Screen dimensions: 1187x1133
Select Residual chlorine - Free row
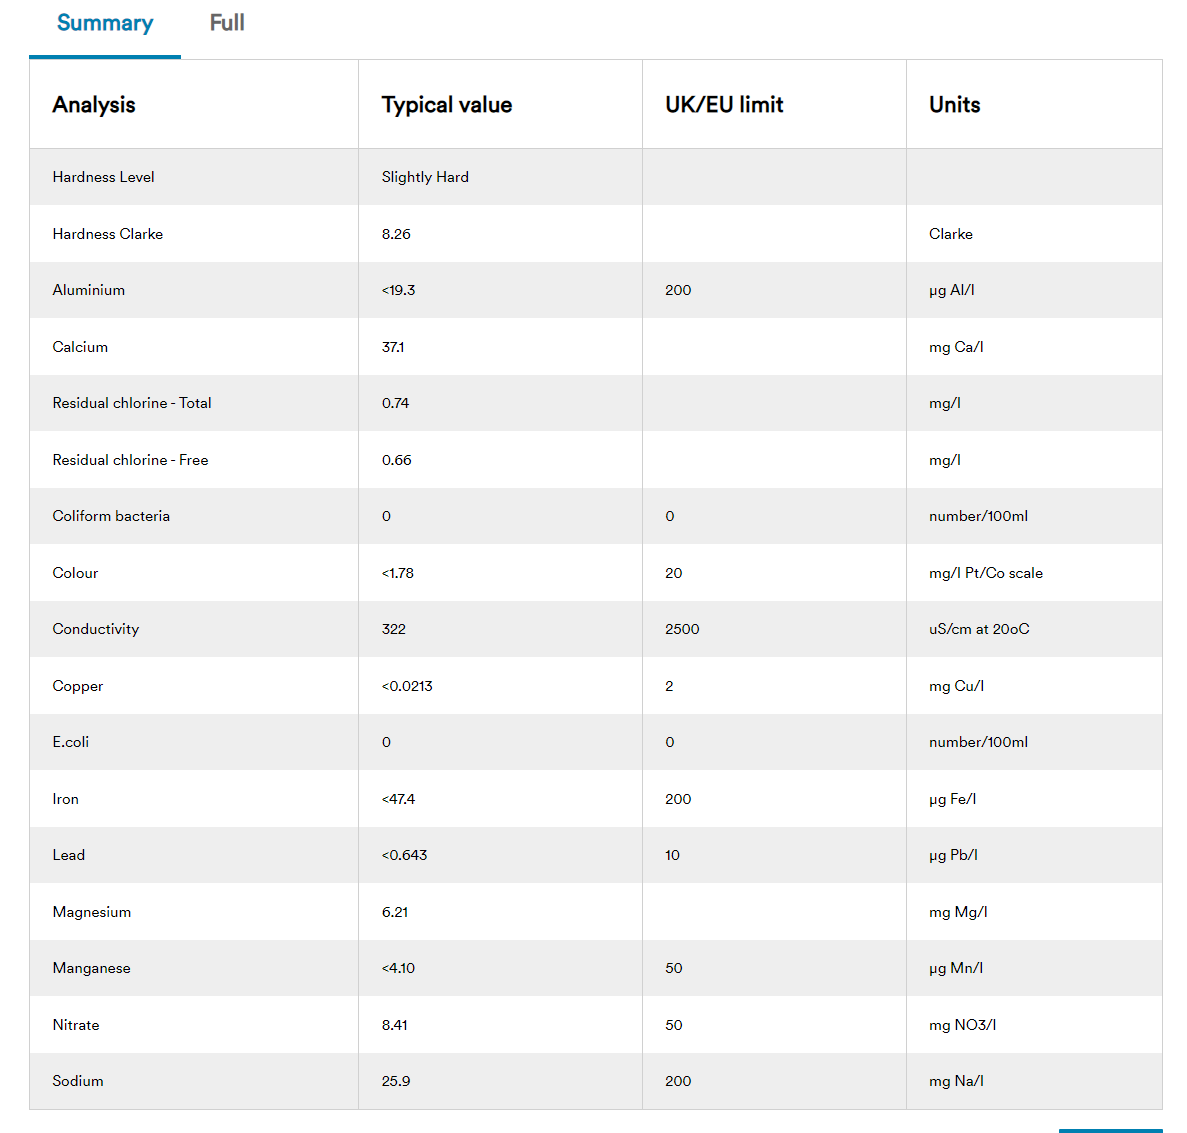(x=130, y=460)
